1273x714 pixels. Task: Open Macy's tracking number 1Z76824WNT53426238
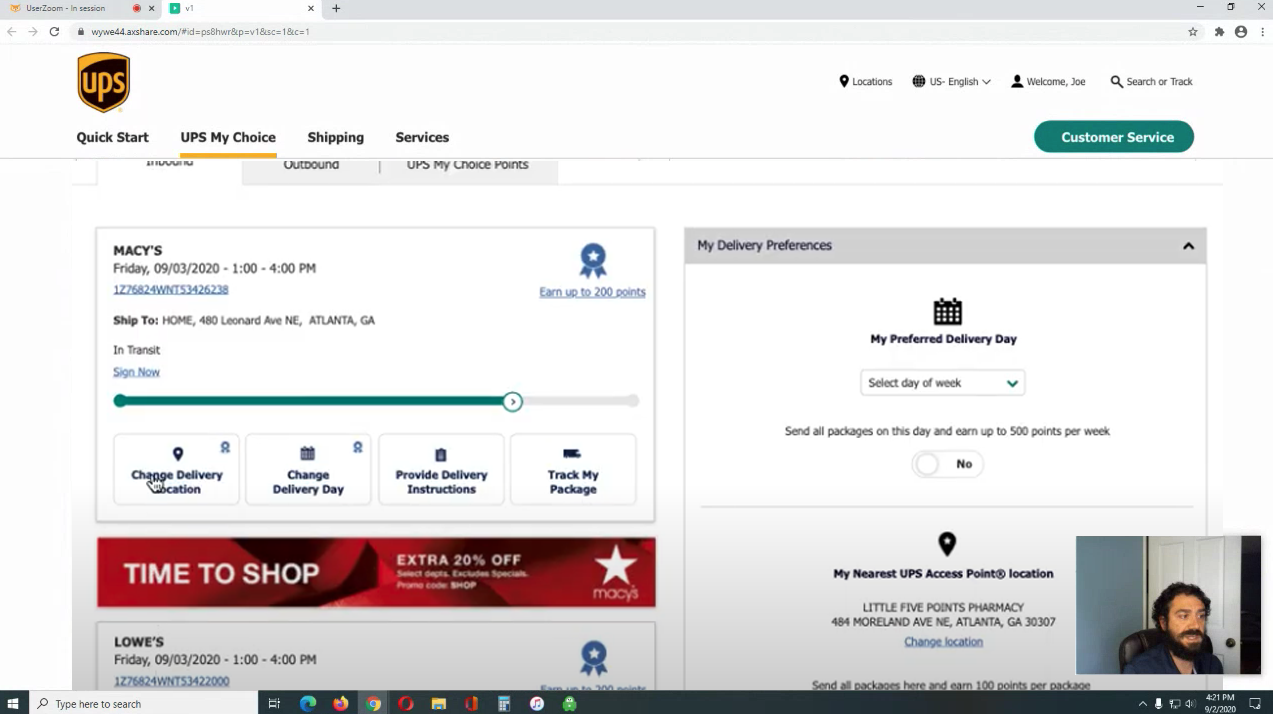coord(171,290)
